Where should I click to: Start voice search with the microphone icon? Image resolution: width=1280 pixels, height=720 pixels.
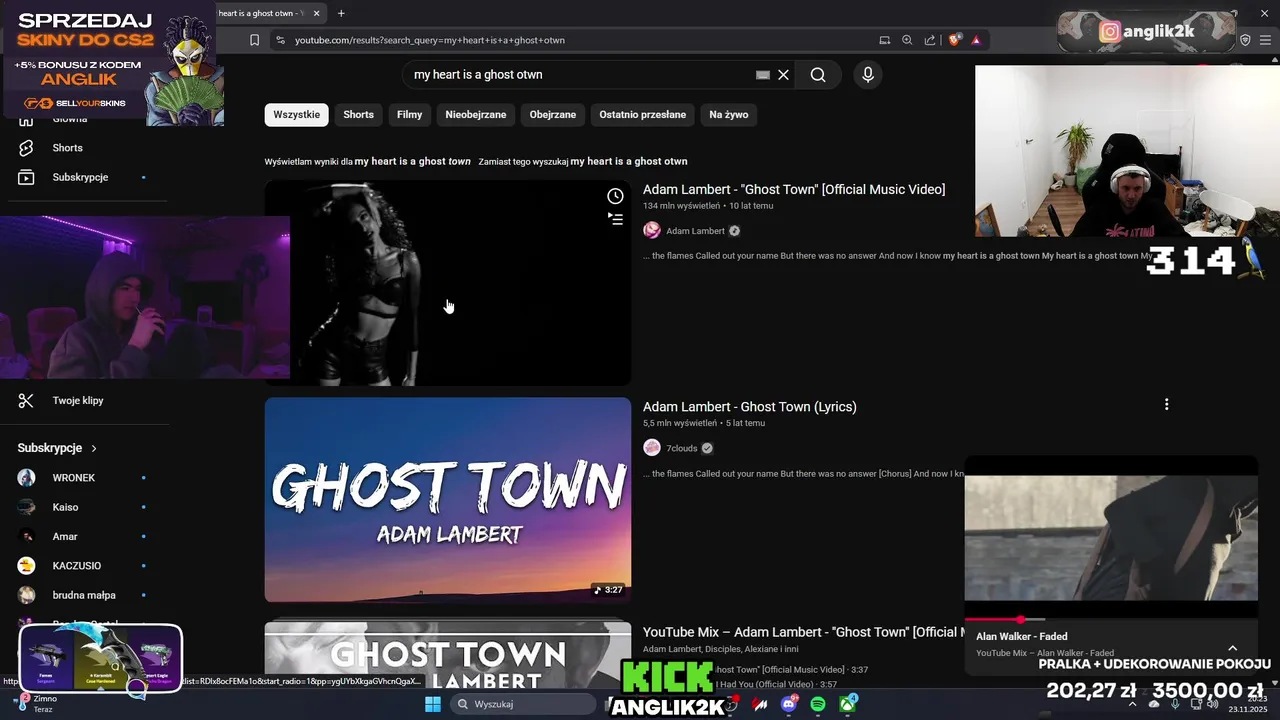pyautogui.click(x=867, y=75)
